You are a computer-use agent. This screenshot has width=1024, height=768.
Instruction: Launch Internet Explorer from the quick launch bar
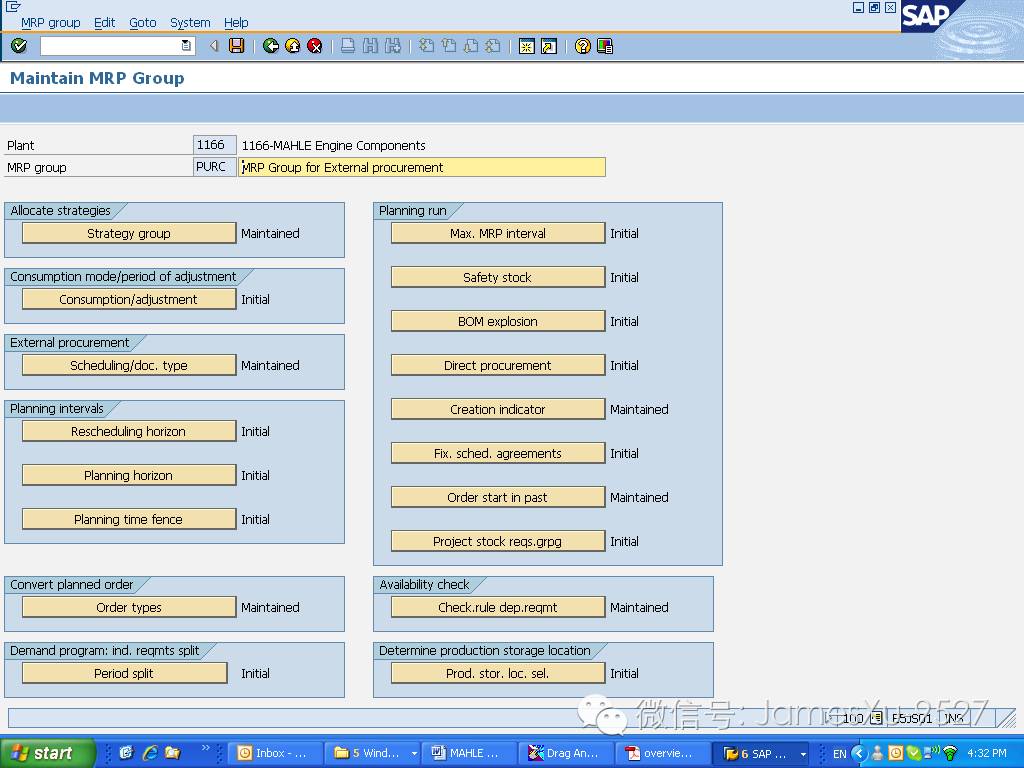click(x=150, y=753)
